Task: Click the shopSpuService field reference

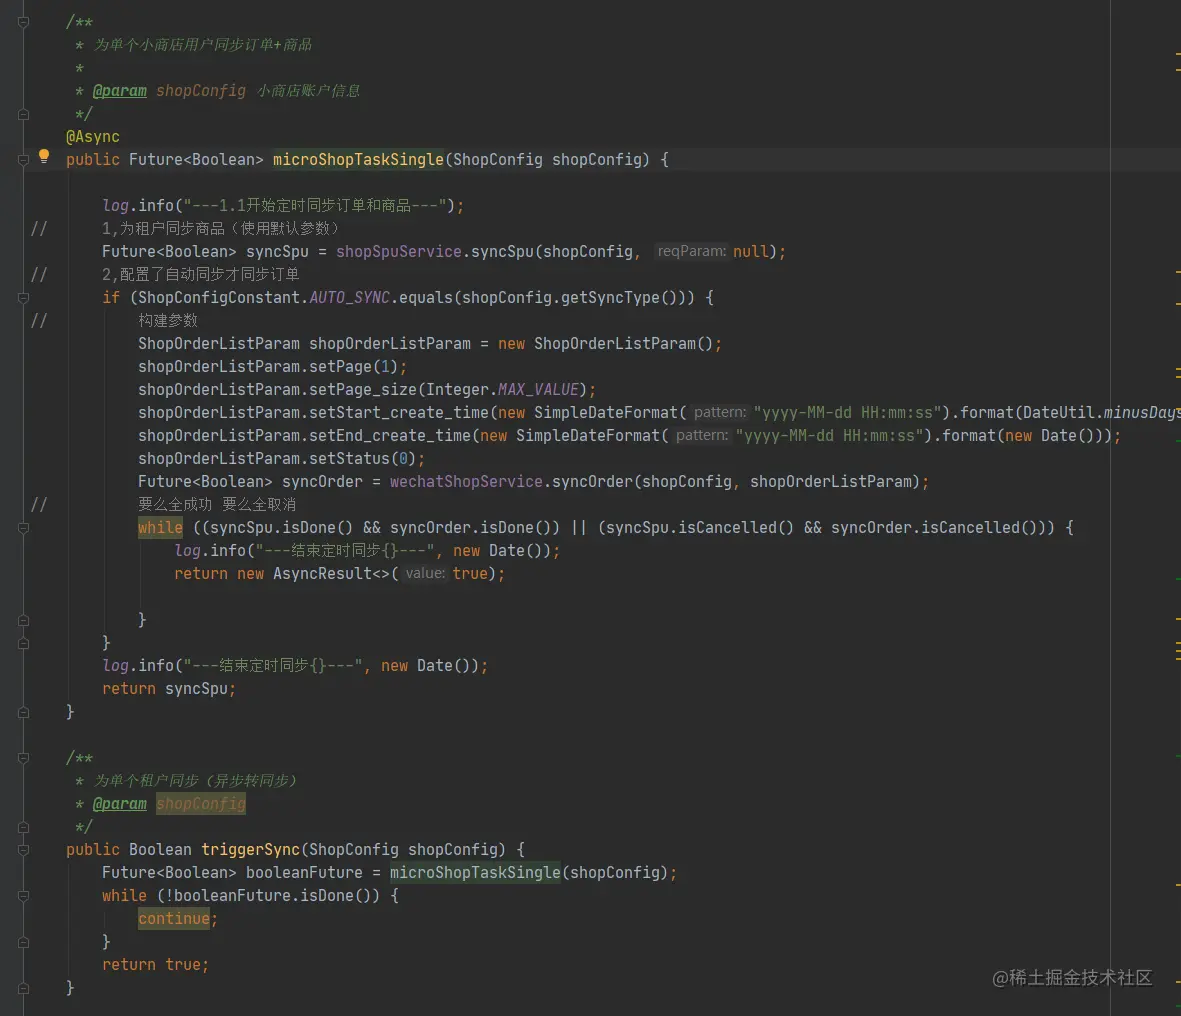Action: (x=398, y=252)
